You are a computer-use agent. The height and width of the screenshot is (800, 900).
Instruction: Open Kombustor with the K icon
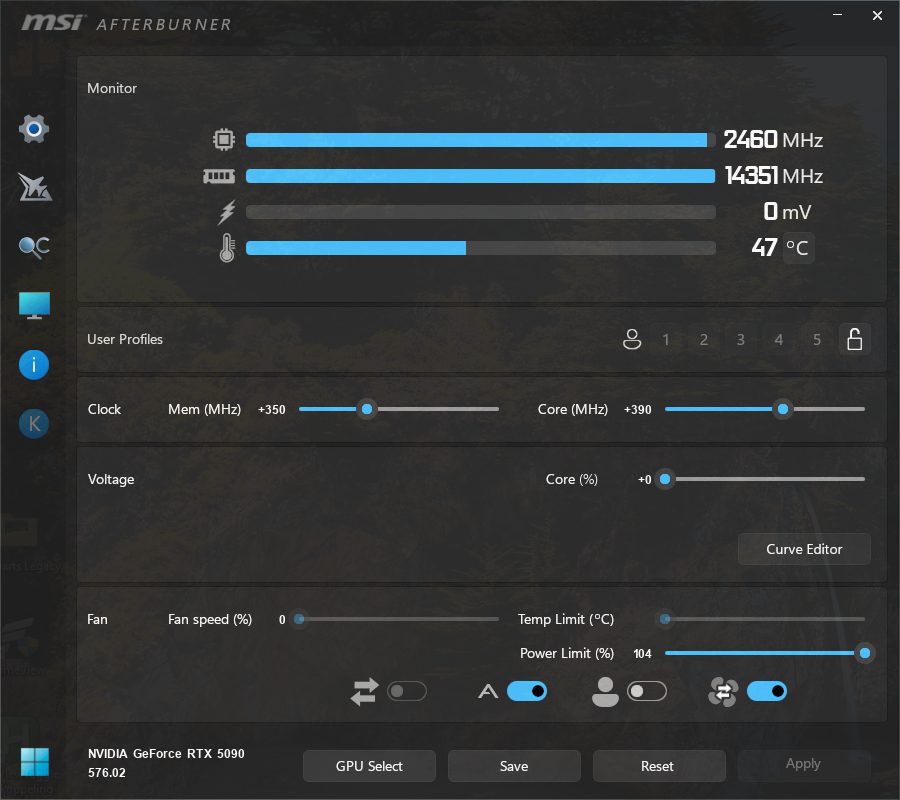click(x=34, y=424)
